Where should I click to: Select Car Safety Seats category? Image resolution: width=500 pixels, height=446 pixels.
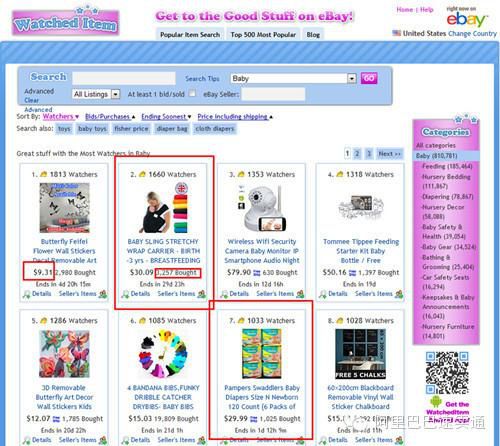click(445, 282)
